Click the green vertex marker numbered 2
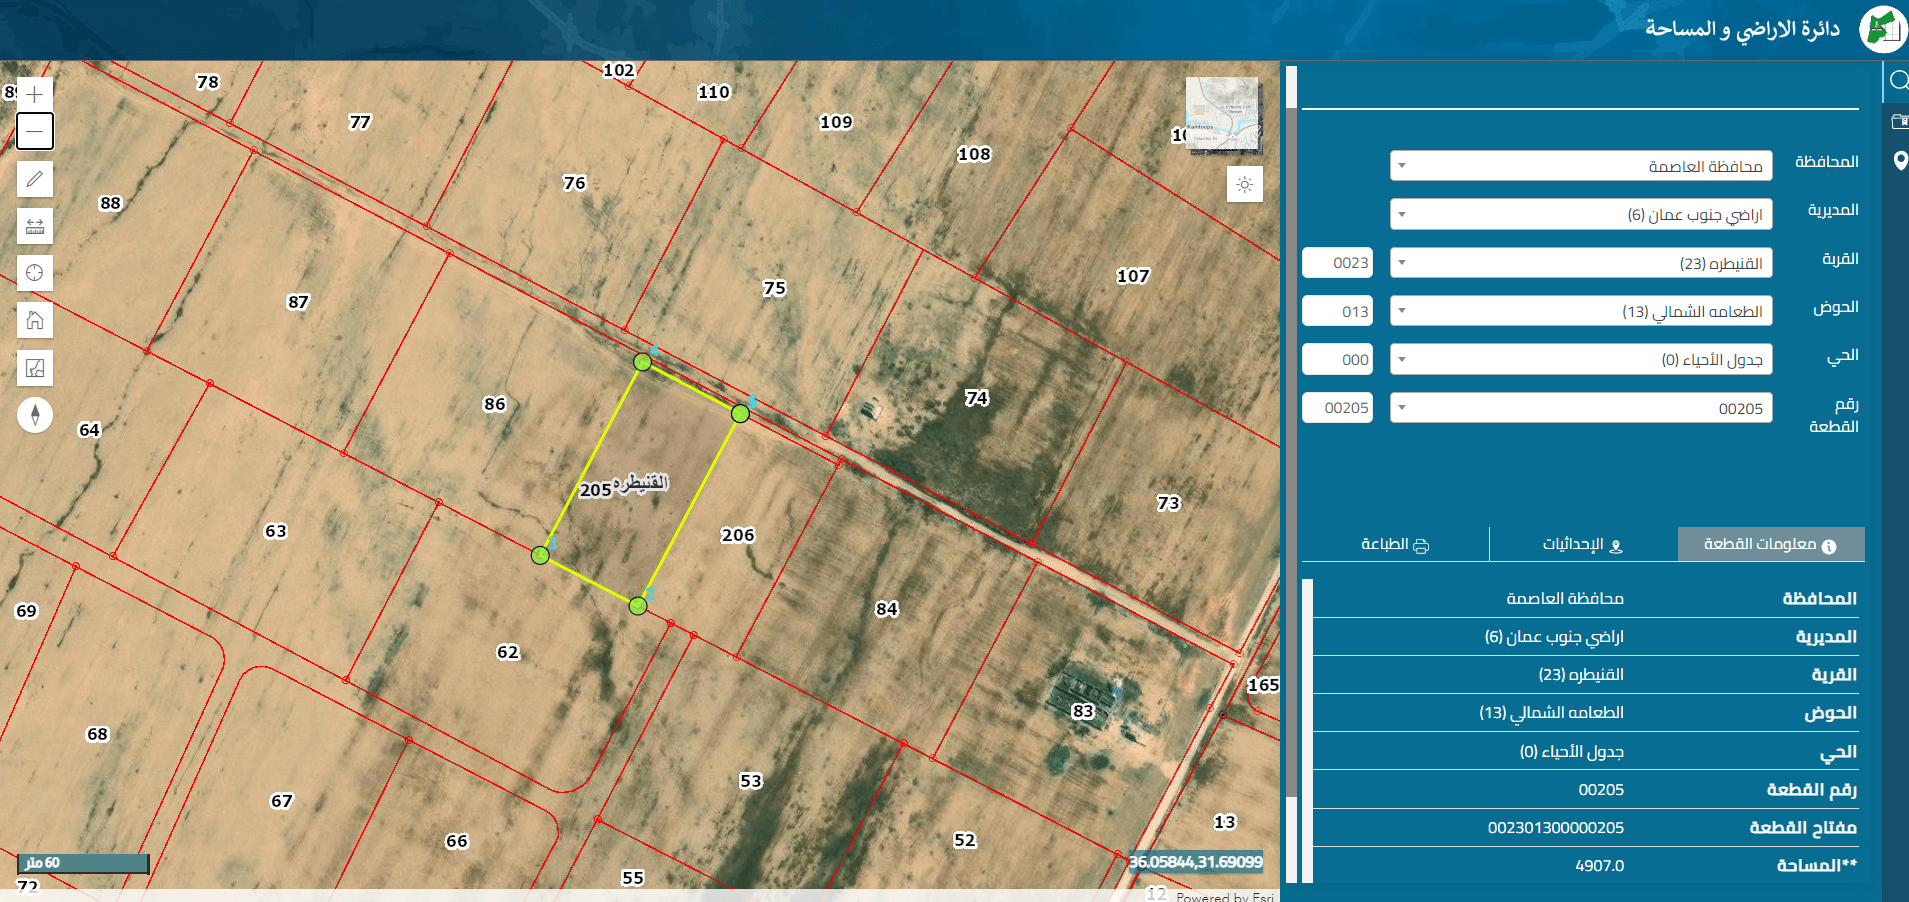 638,605
